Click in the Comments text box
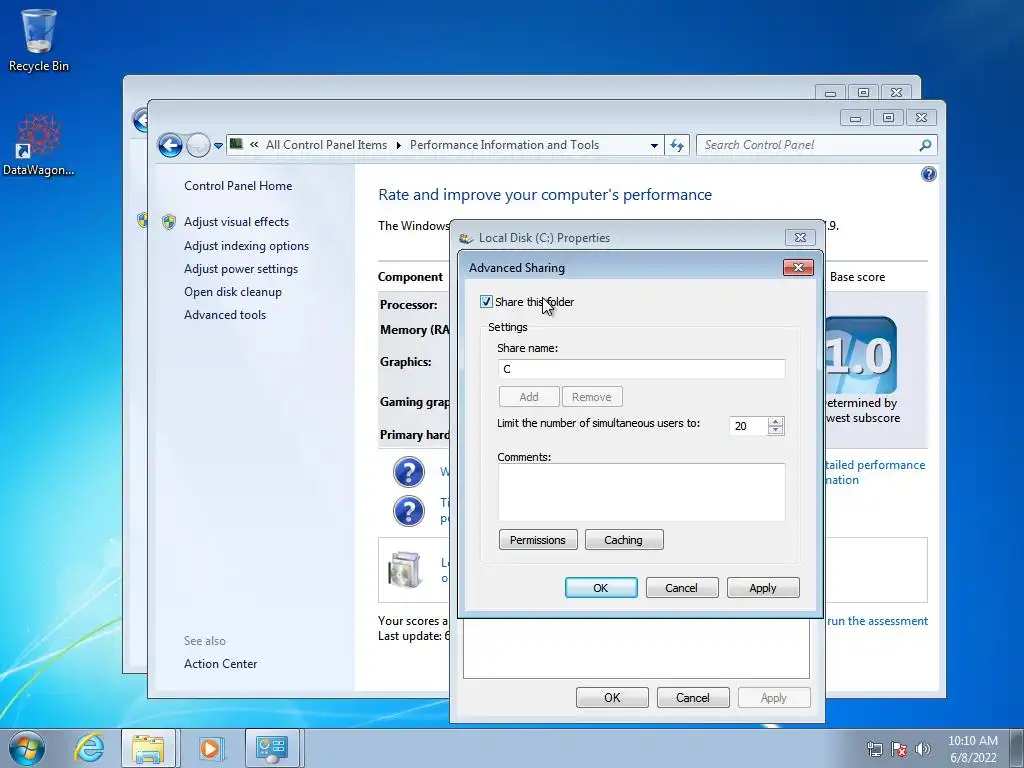 point(641,492)
